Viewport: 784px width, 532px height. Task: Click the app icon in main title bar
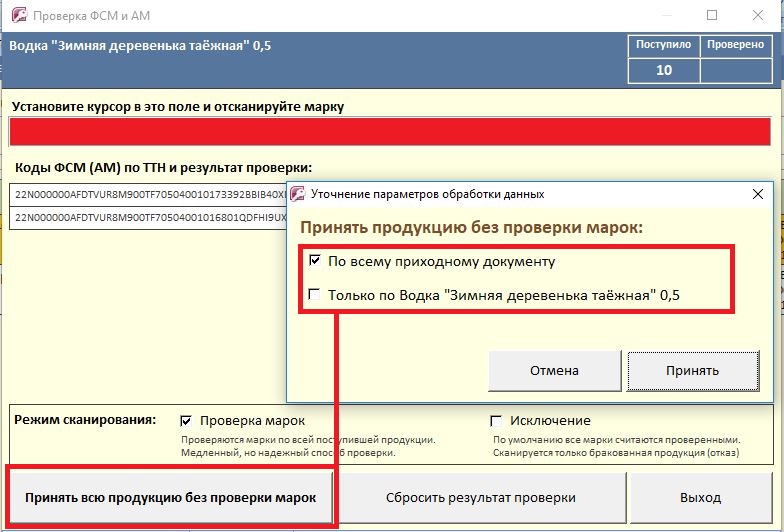[x=17, y=16]
